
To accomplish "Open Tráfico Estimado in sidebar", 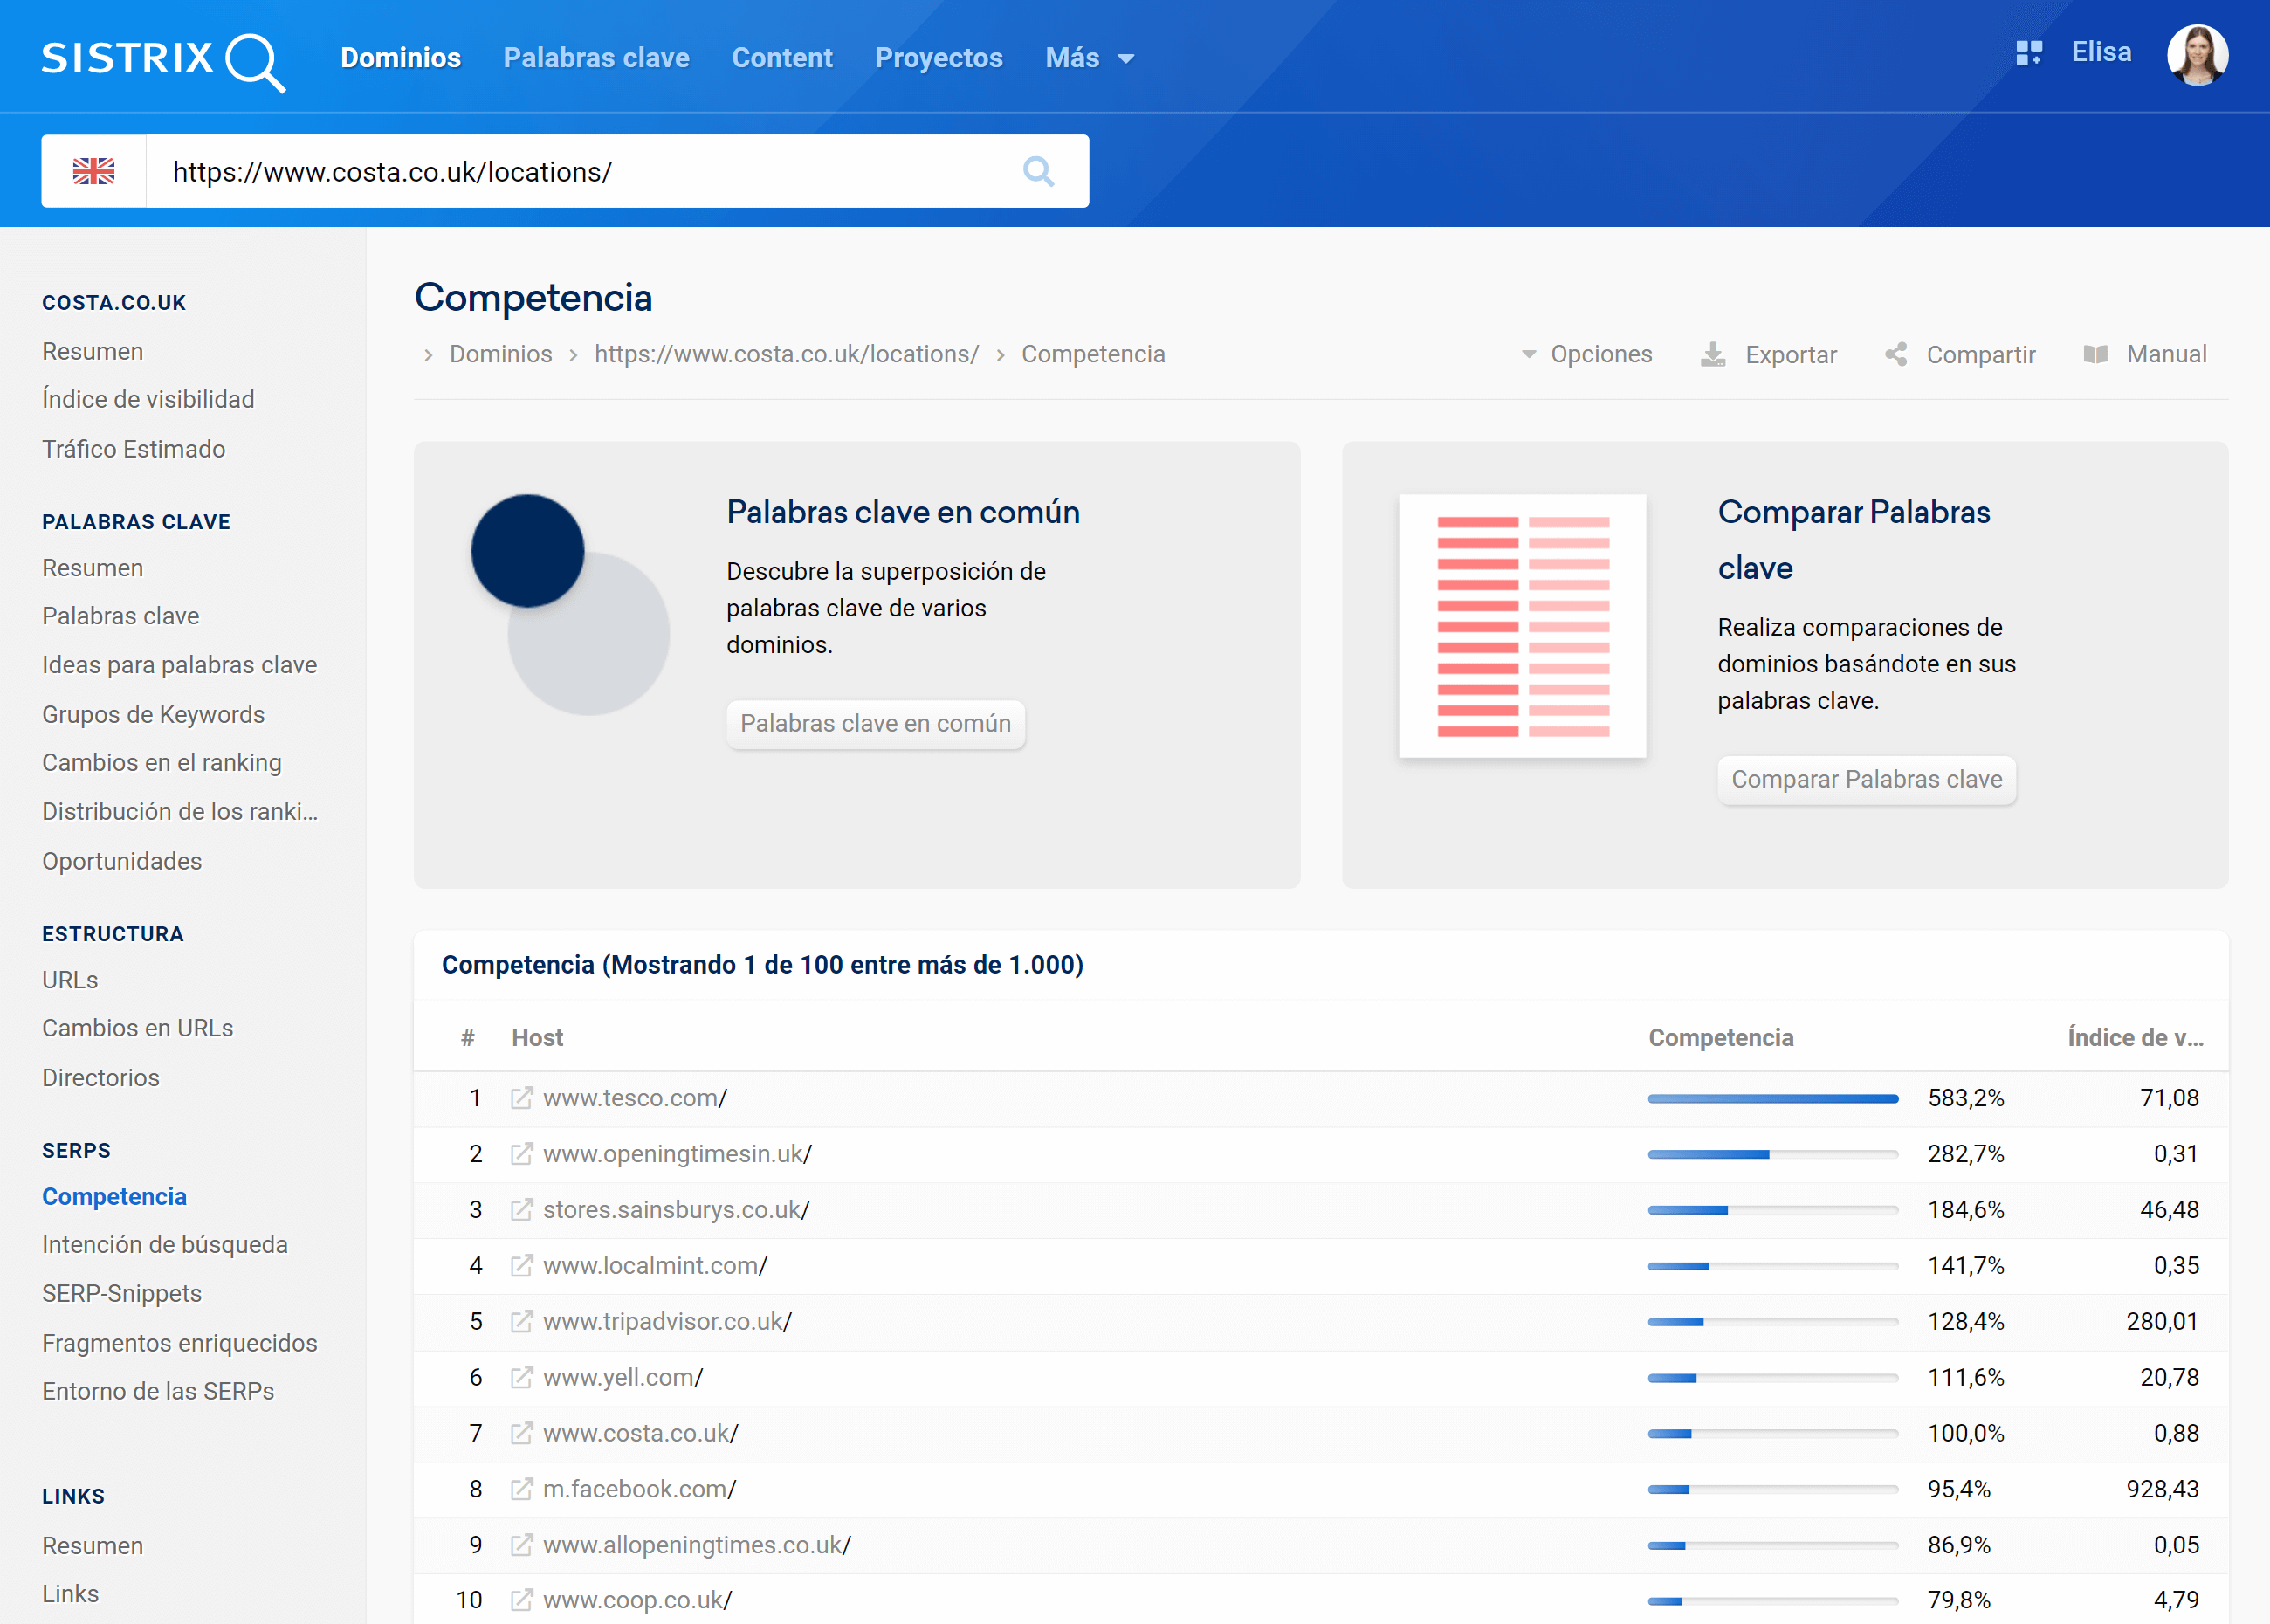I will [x=133, y=449].
